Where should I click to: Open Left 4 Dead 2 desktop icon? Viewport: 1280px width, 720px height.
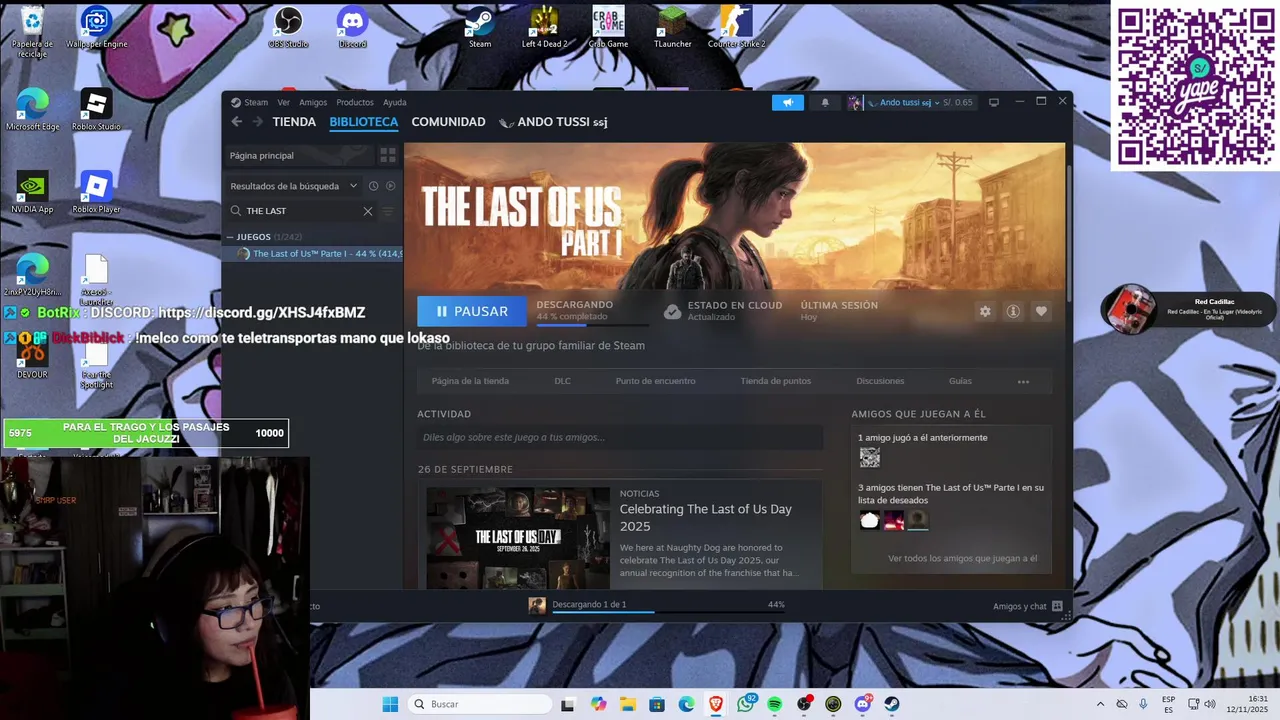pyautogui.click(x=544, y=27)
